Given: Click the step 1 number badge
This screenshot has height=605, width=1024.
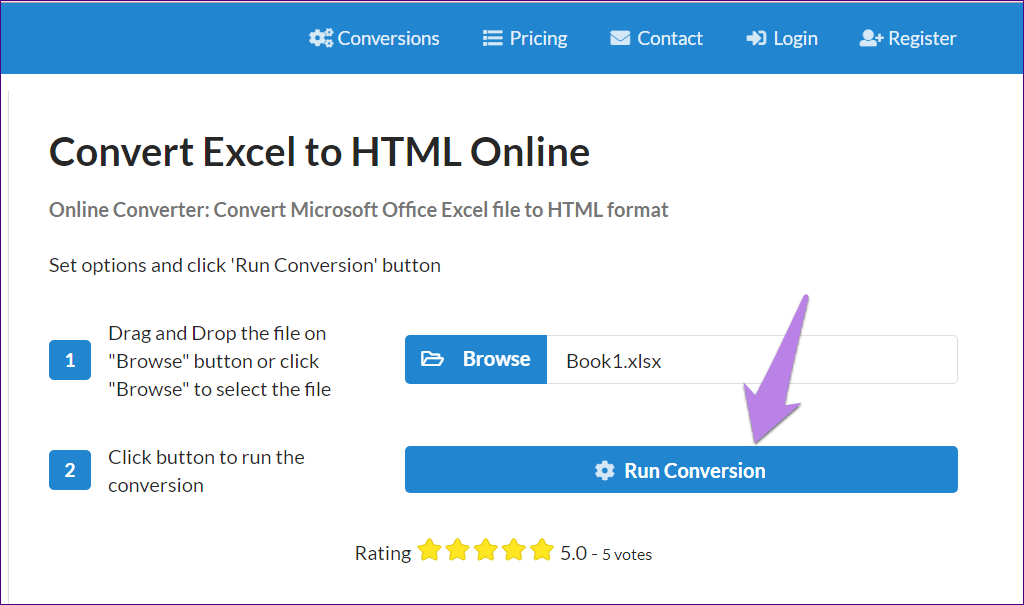Looking at the screenshot, I should pos(70,360).
